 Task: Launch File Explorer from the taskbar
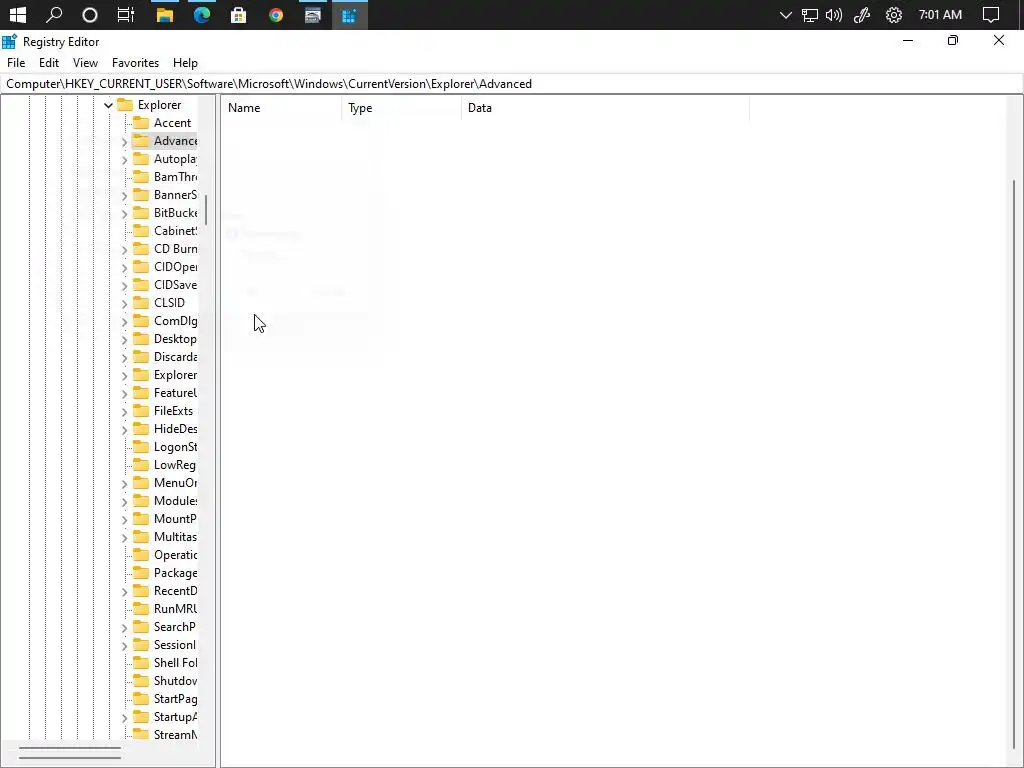[165, 14]
